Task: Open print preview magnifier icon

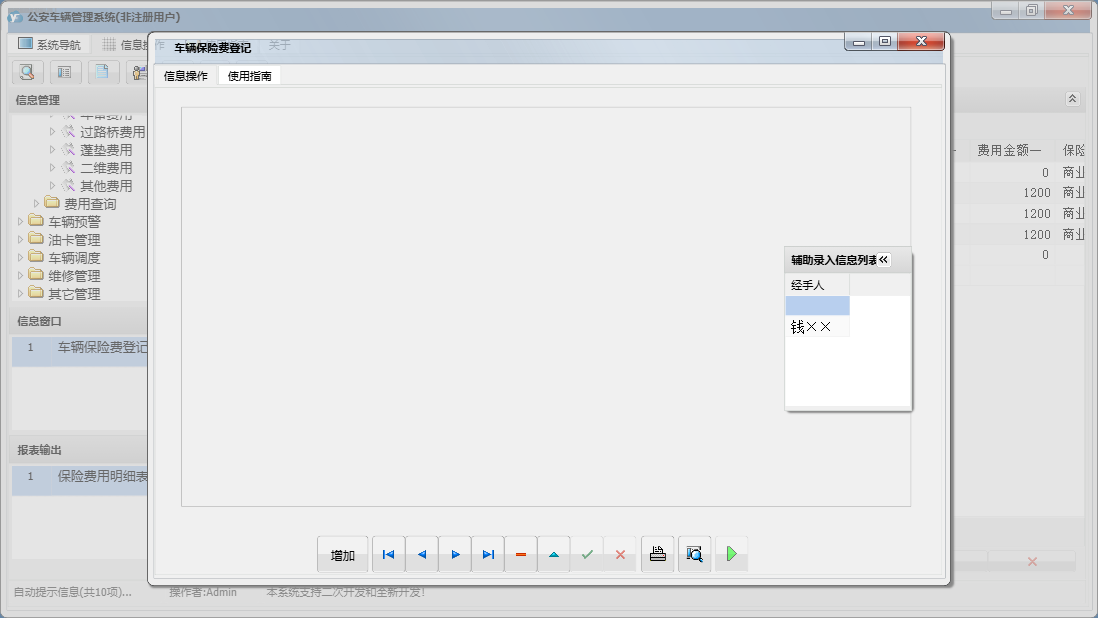Action: pos(695,554)
